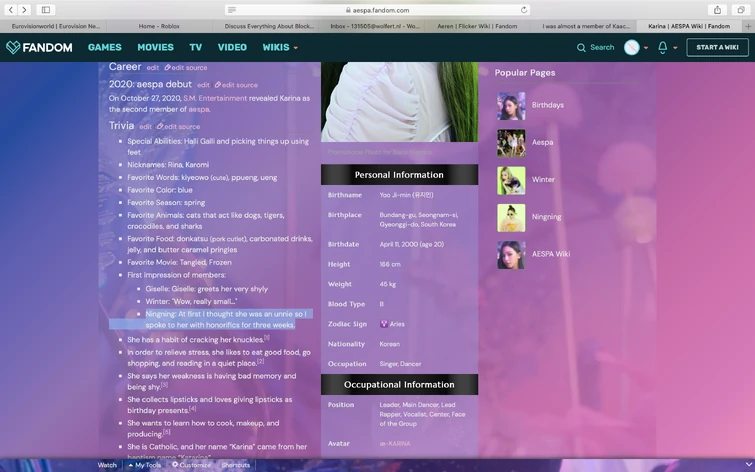Open the Aespa popular page thumbnail

tap(511, 143)
